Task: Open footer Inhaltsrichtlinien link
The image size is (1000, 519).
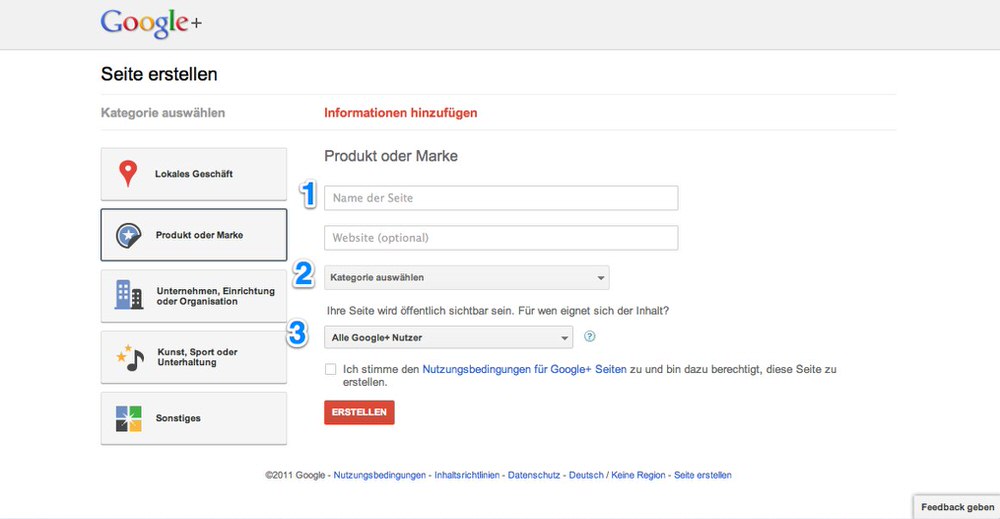Action: coord(467,475)
